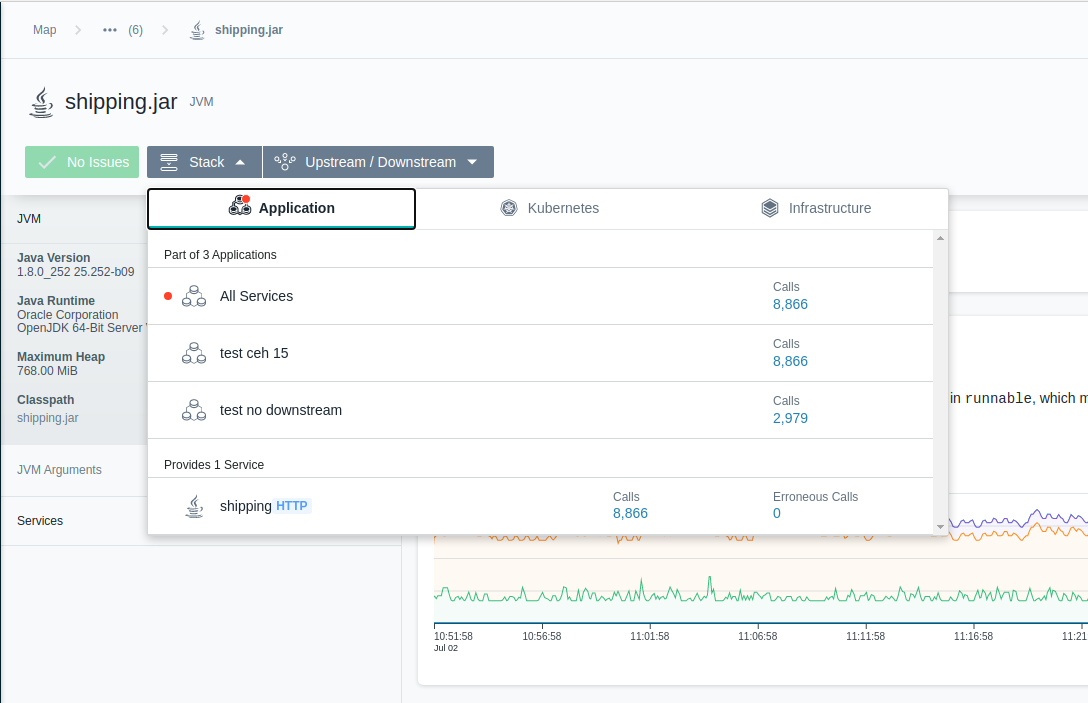Viewport: 1088px width, 703px height.
Task: Click the Java icon in the breadcrumb
Action: point(198,30)
